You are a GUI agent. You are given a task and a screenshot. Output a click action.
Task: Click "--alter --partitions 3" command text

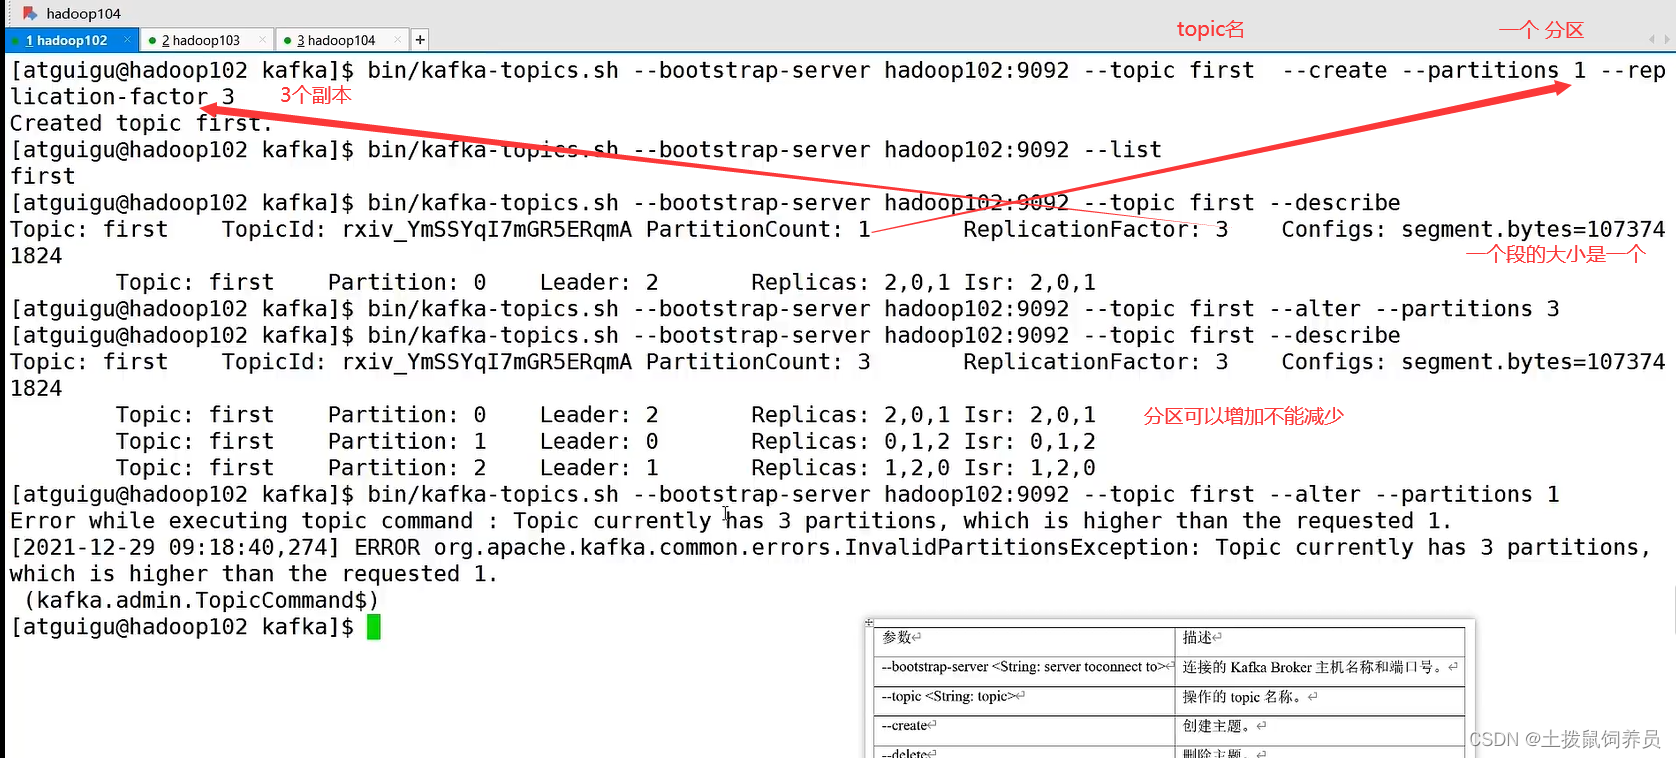click(x=1414, y=309)
